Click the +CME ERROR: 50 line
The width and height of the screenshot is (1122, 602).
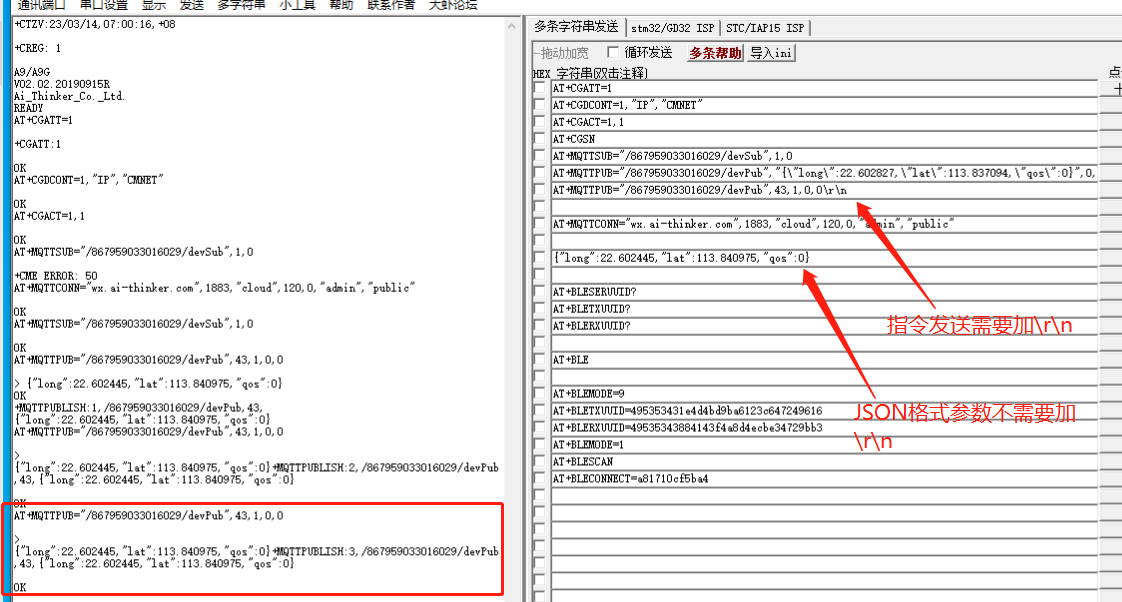pyautogui.click(x=56, y=276)
